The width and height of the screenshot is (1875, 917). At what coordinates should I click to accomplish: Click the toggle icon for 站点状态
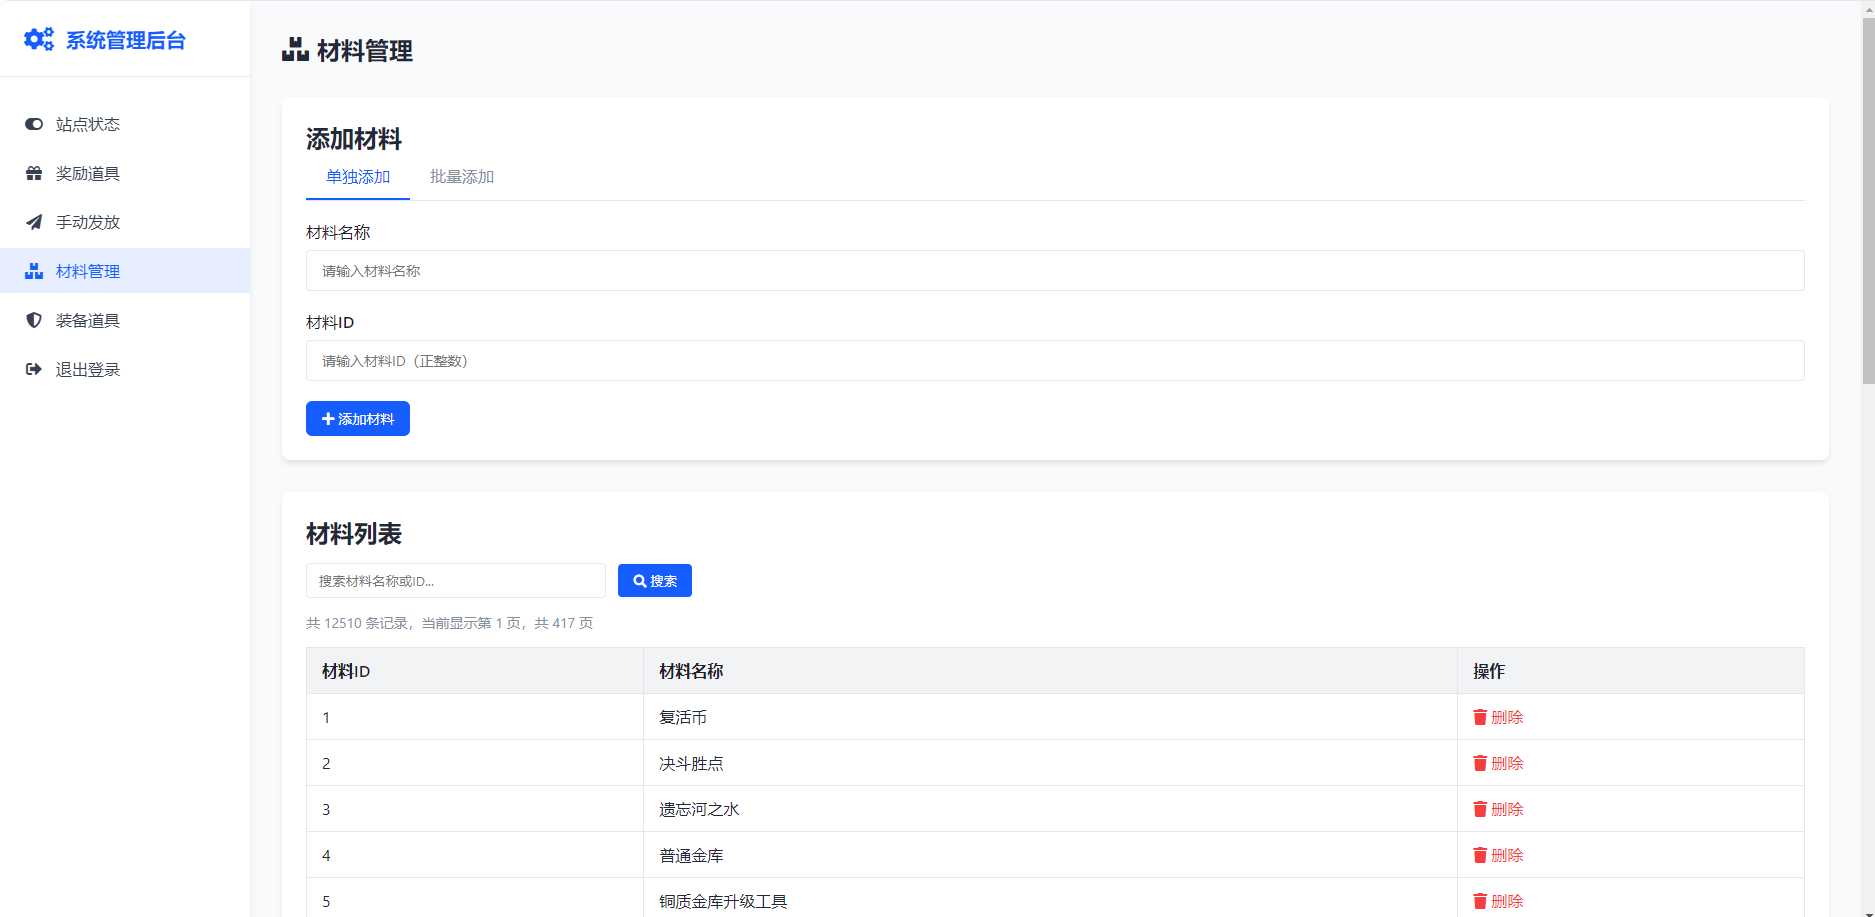click(x=34, y=124)
